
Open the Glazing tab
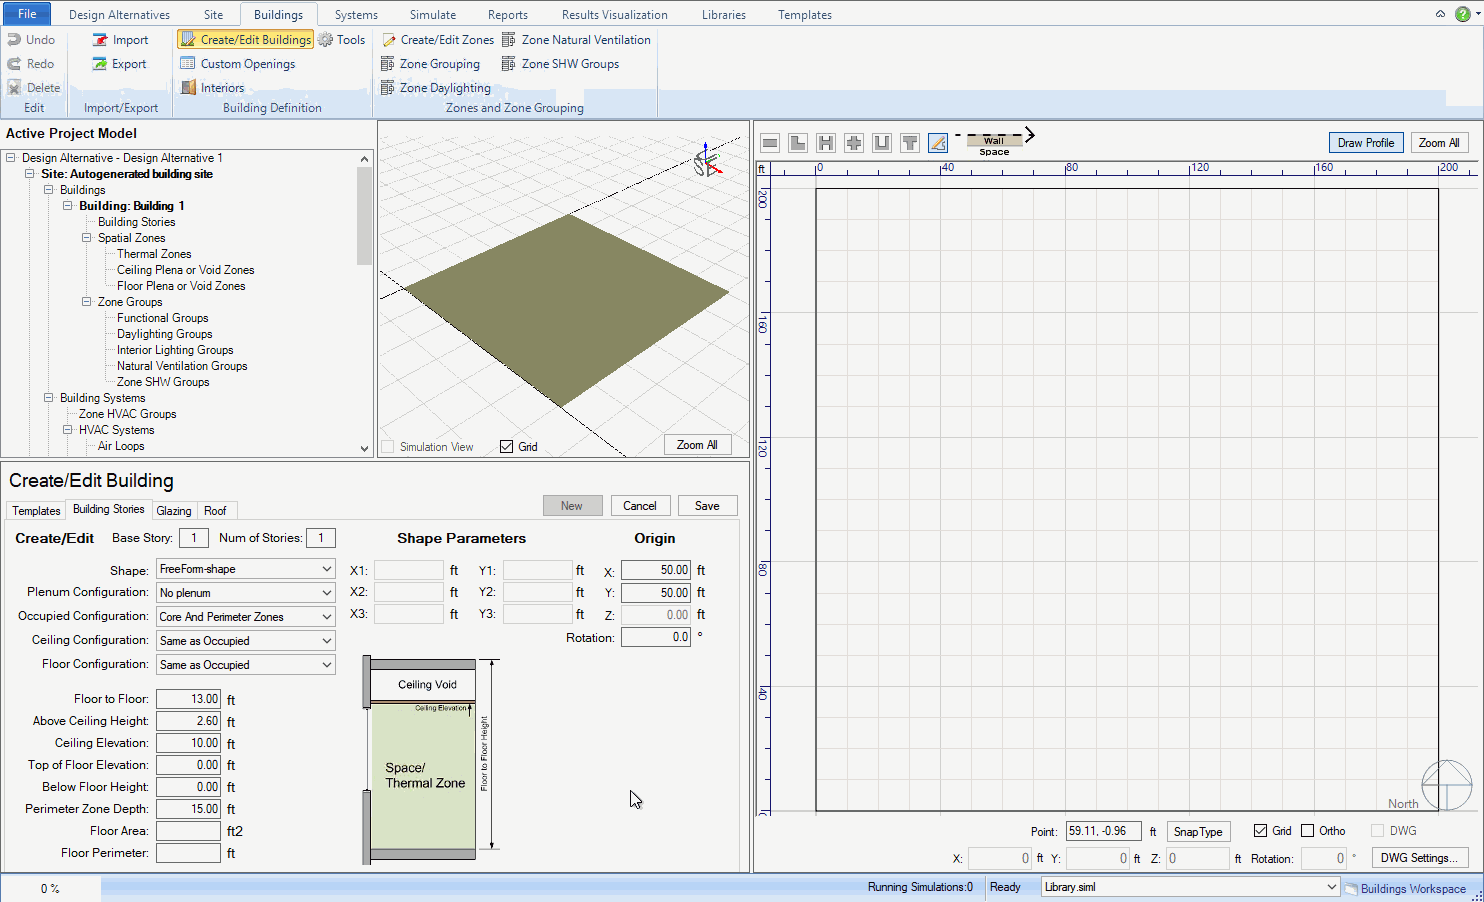tap(174, 511)
